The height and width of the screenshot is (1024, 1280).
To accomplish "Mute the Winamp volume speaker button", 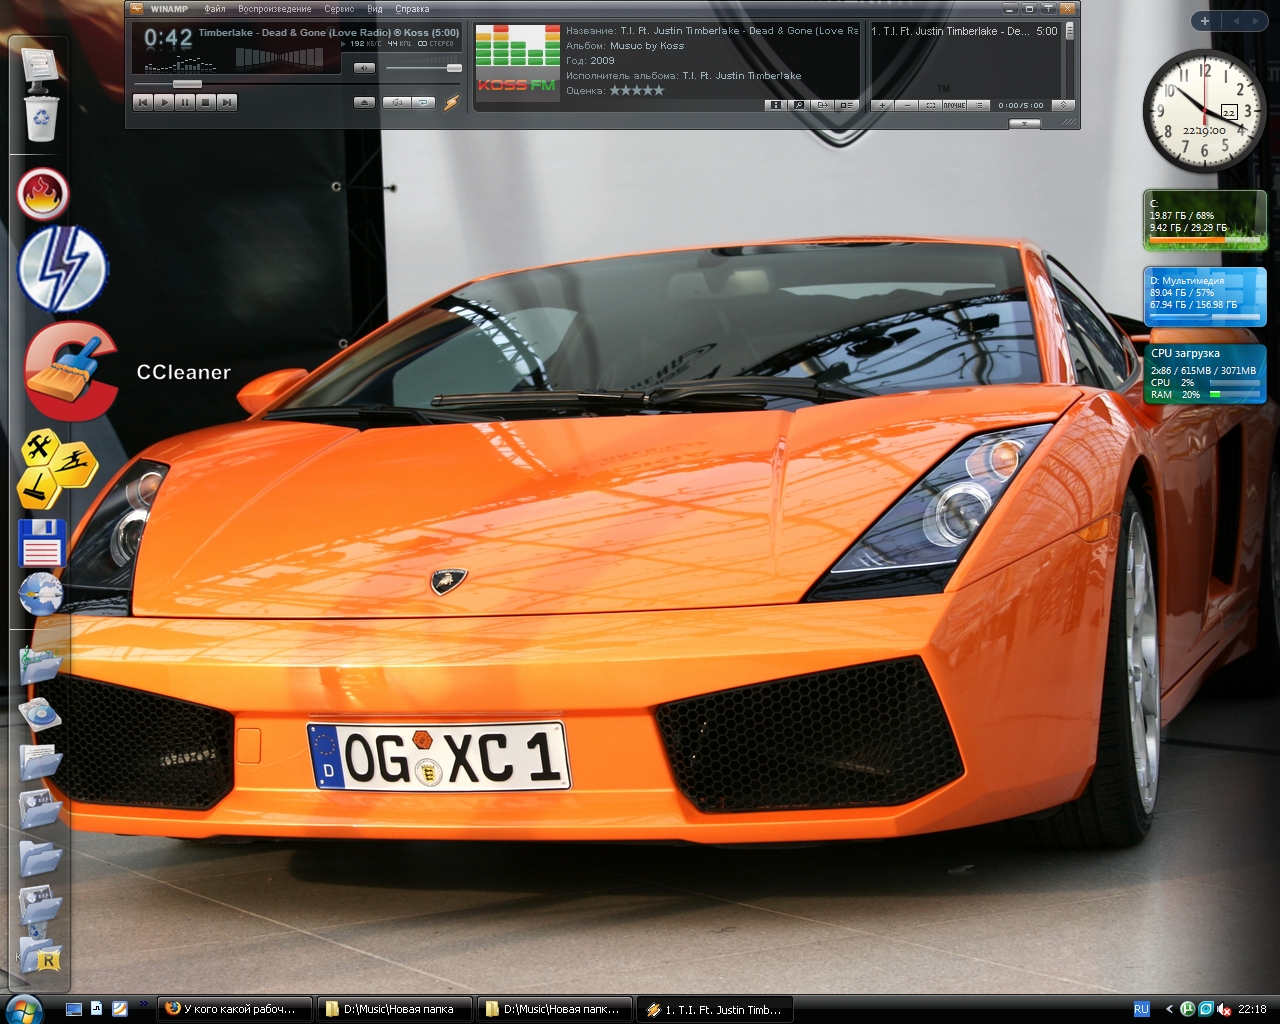I will point(364,68).
